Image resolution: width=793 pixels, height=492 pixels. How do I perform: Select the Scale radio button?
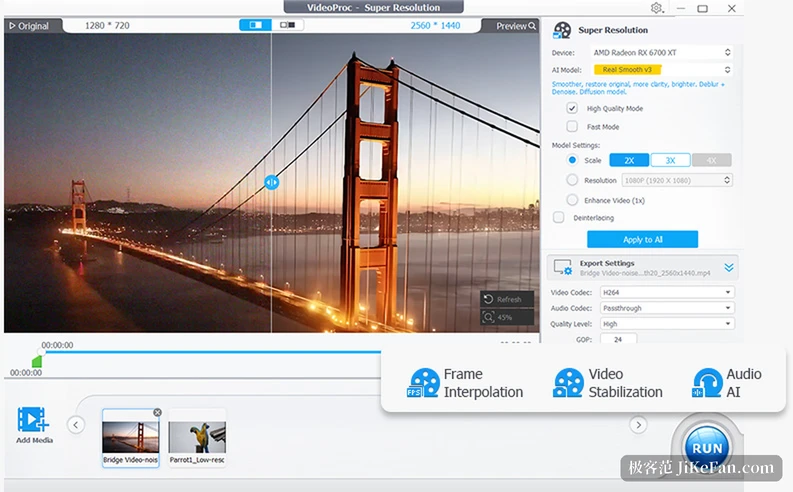[572, 160]
